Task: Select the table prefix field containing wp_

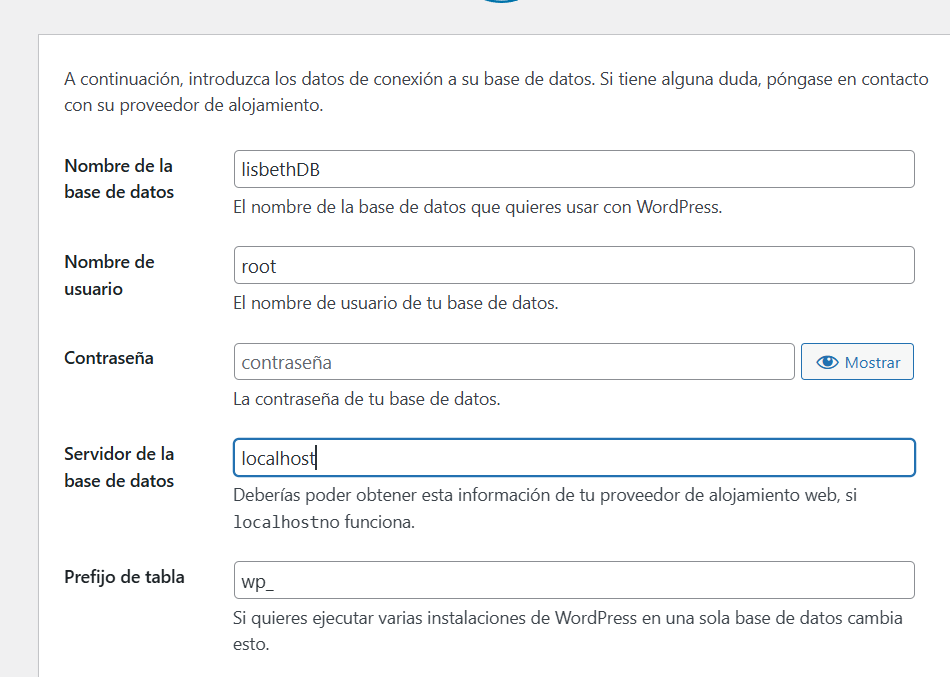Action: (574, 580)
